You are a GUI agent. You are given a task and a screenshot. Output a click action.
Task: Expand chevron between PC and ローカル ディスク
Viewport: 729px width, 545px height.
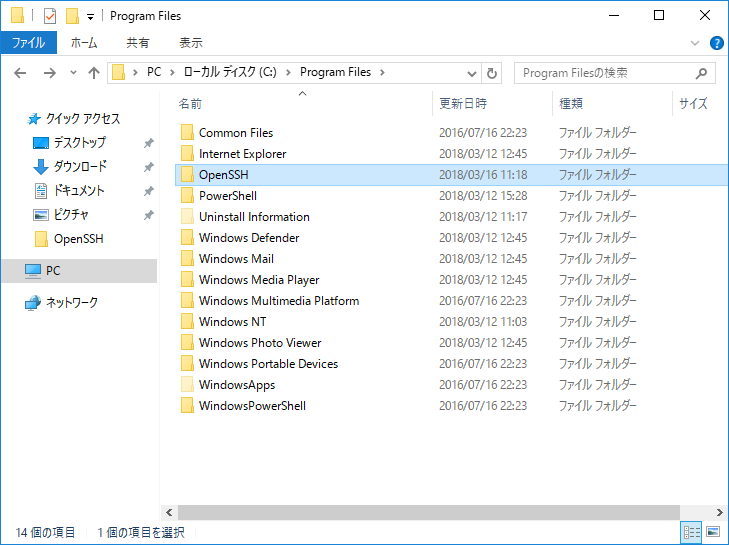(x=172, y=73)
